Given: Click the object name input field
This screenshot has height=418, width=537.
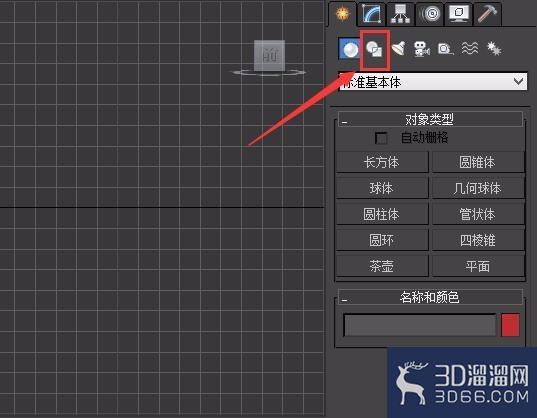Looking at the screenshot, I should tap(420, 325).
